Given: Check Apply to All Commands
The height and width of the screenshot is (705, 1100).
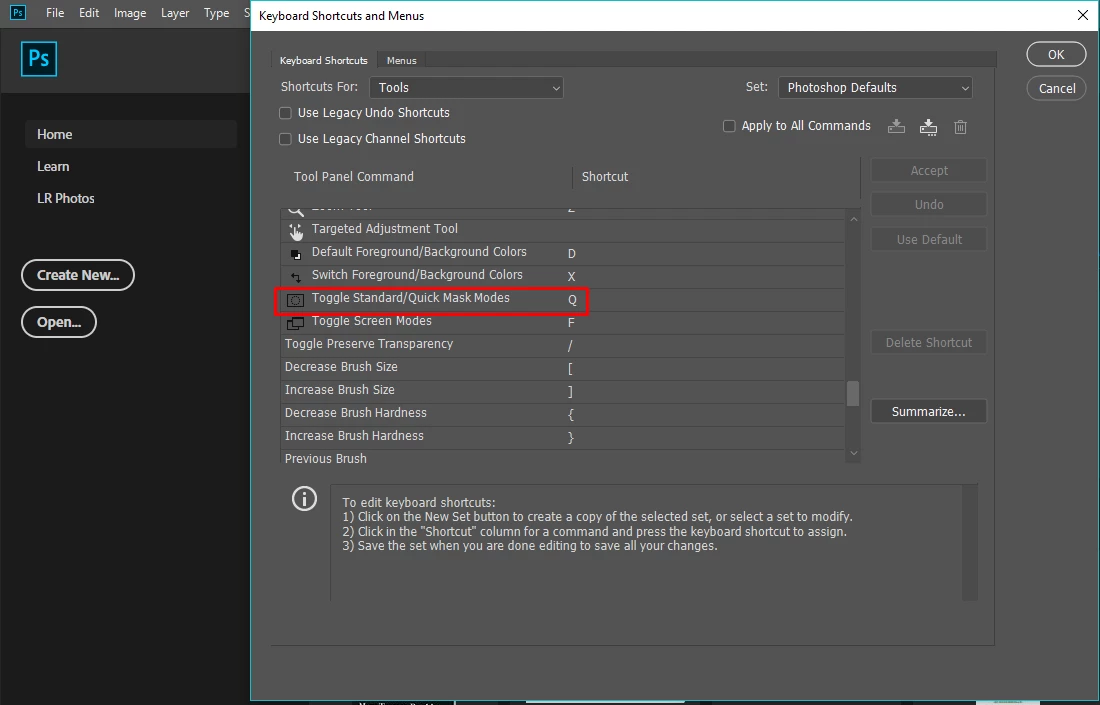Looking at the screenshot, I should tap(729, 126).
